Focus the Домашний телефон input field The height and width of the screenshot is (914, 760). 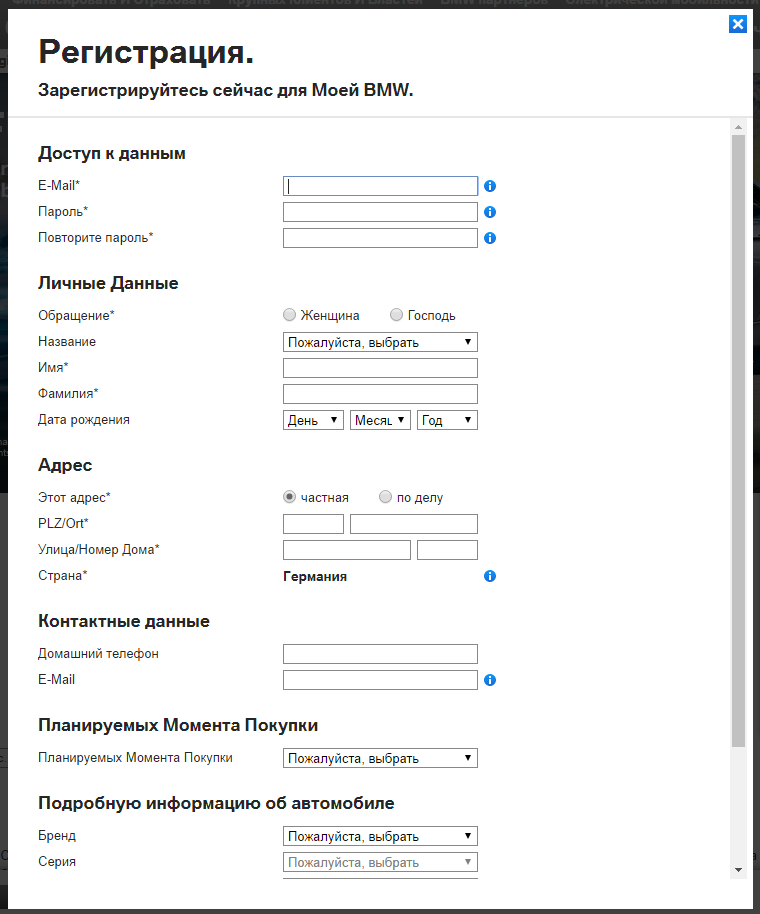pos(380,654)
